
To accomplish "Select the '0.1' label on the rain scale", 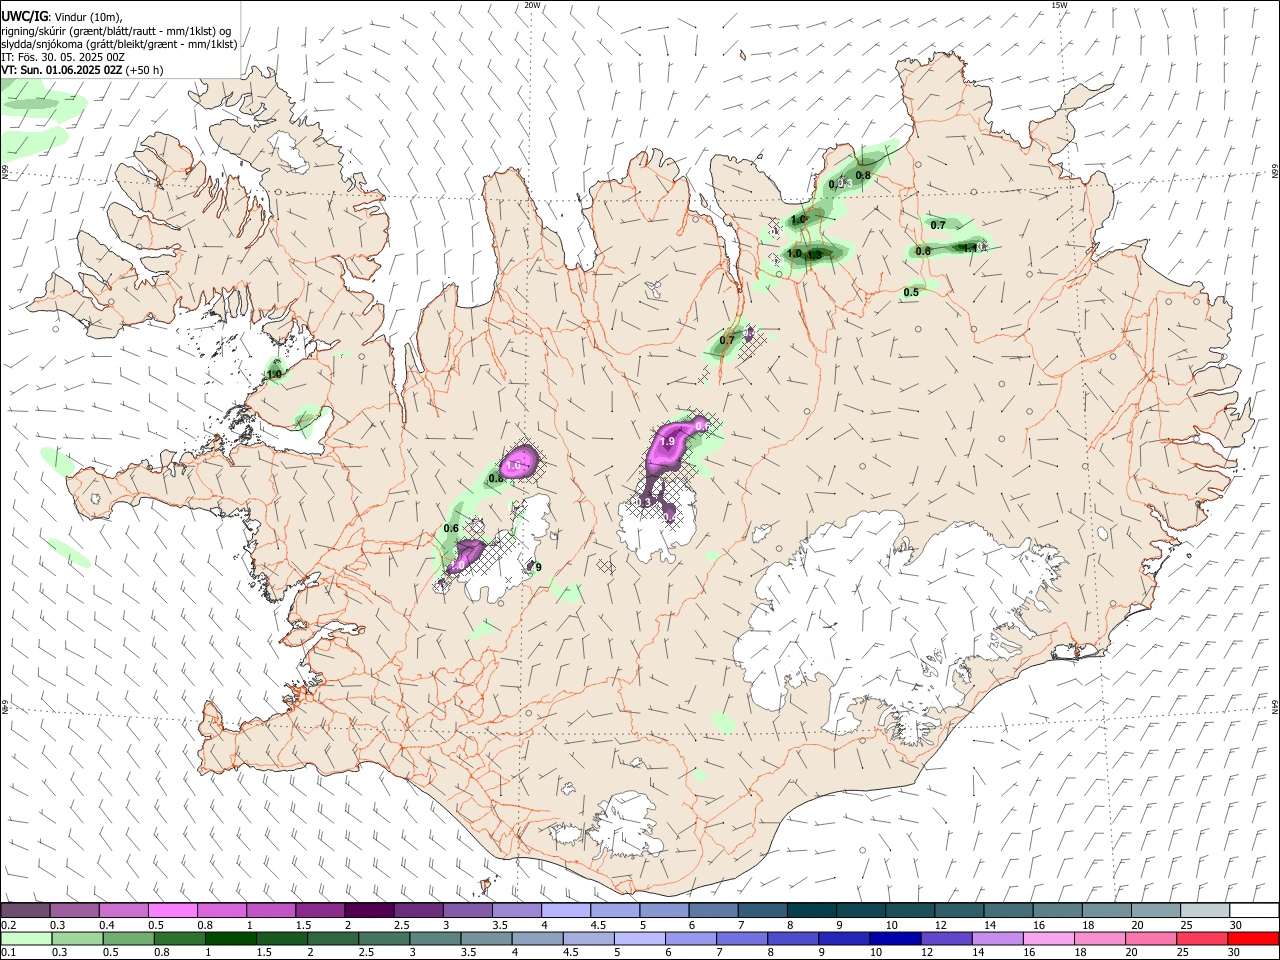I will point(8,953).
